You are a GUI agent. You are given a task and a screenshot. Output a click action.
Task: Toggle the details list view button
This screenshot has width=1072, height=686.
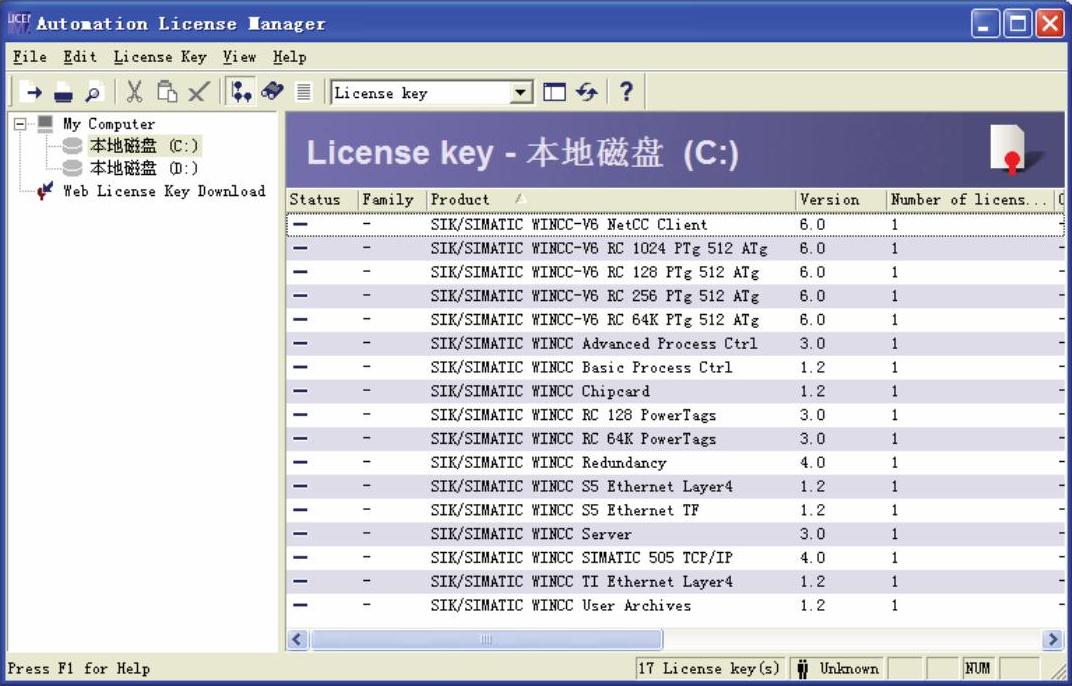pyautogui.click(x=304, y=93)
